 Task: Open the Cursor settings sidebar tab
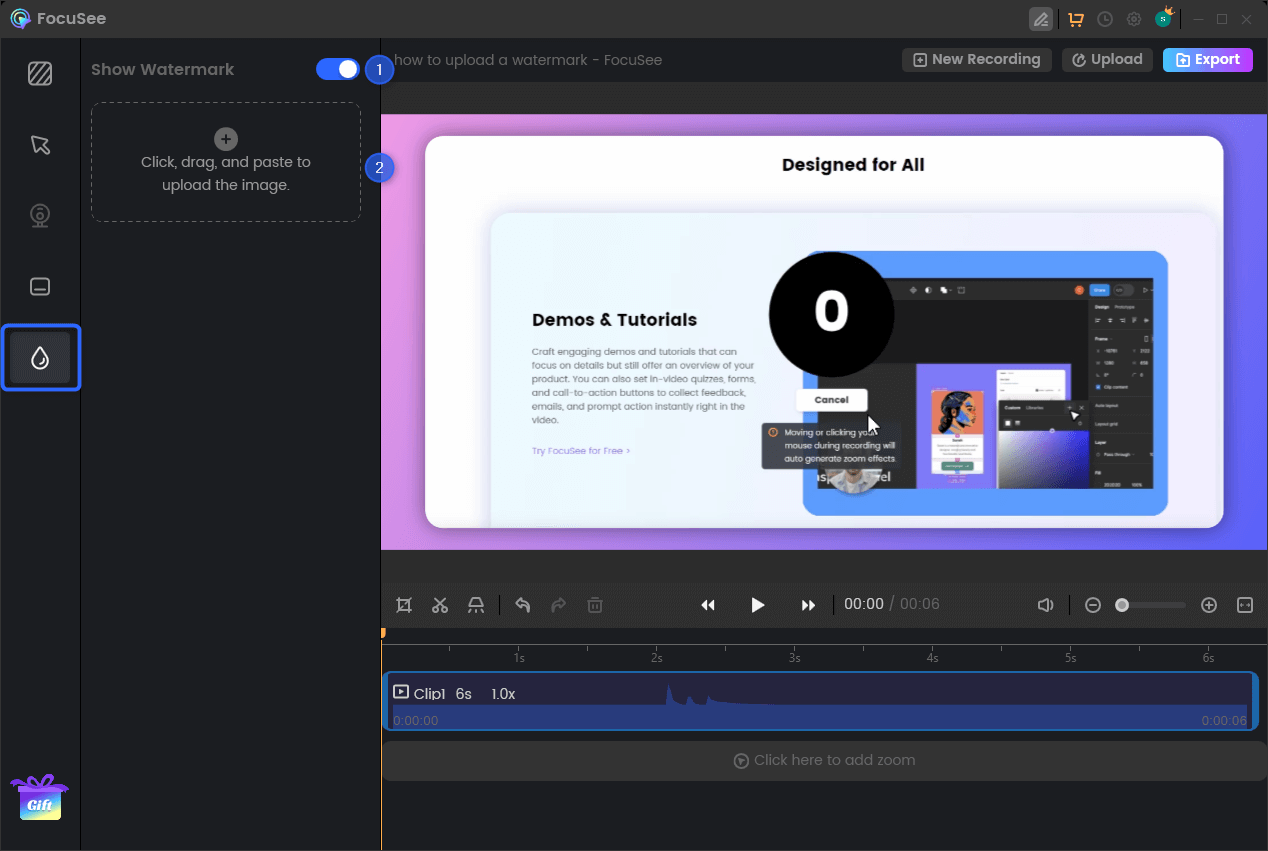40,145
